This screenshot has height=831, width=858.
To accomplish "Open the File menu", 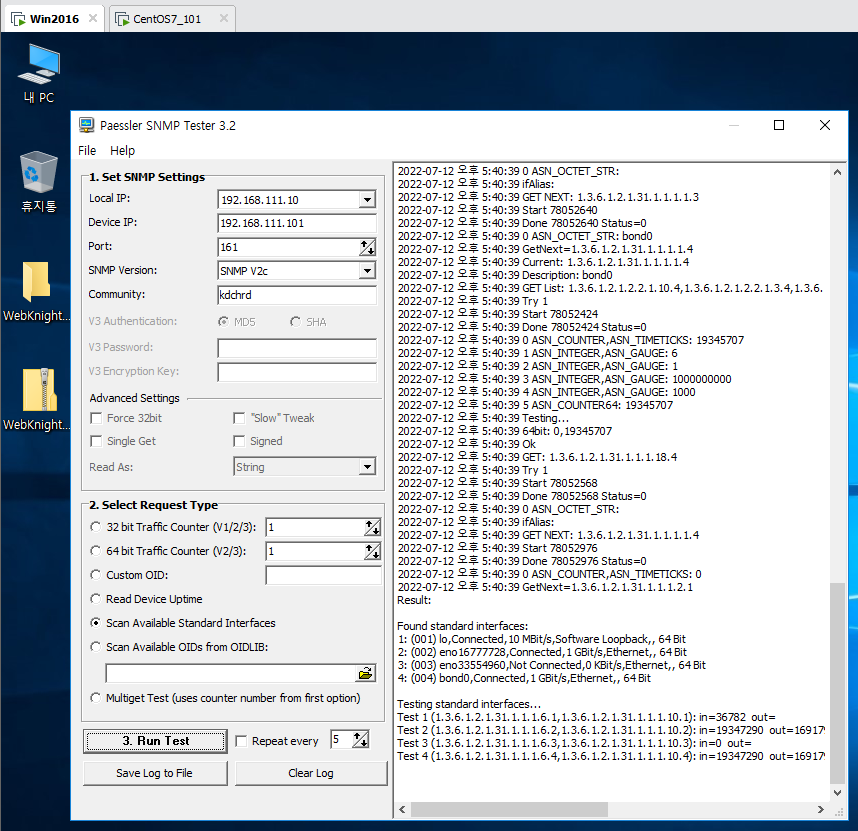I will (x=87, y=150).
